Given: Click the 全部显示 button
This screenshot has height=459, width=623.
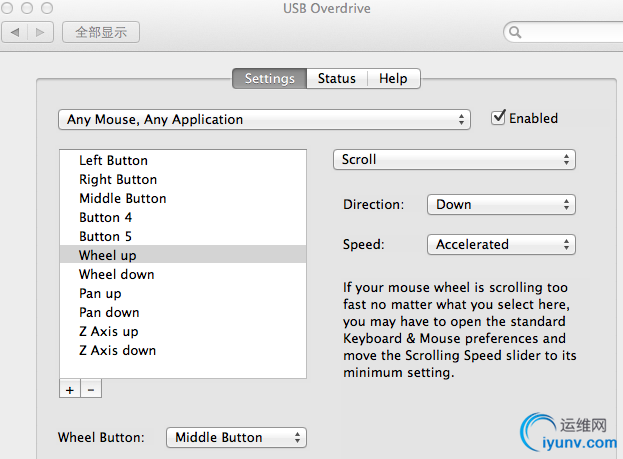Looking at the screenshot, I should [101, 32].
